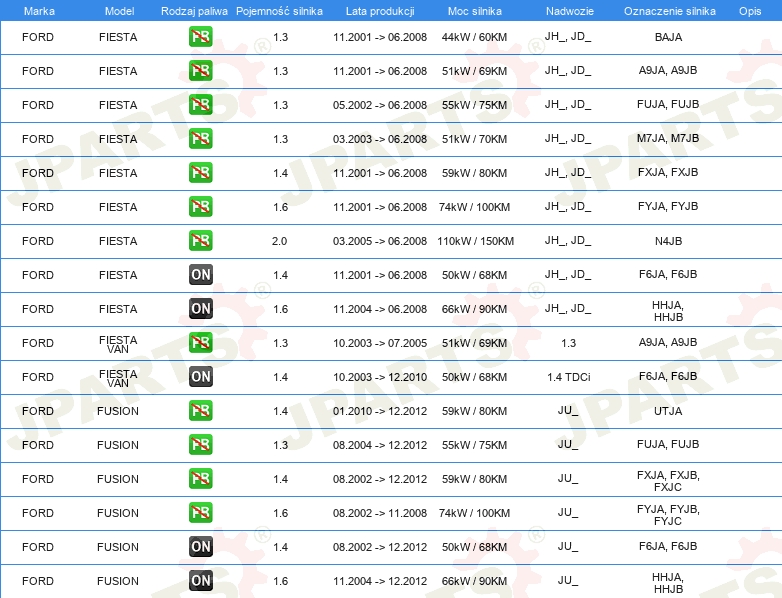Click the 05.2002 -> 06.2008 production years cell

380,105
